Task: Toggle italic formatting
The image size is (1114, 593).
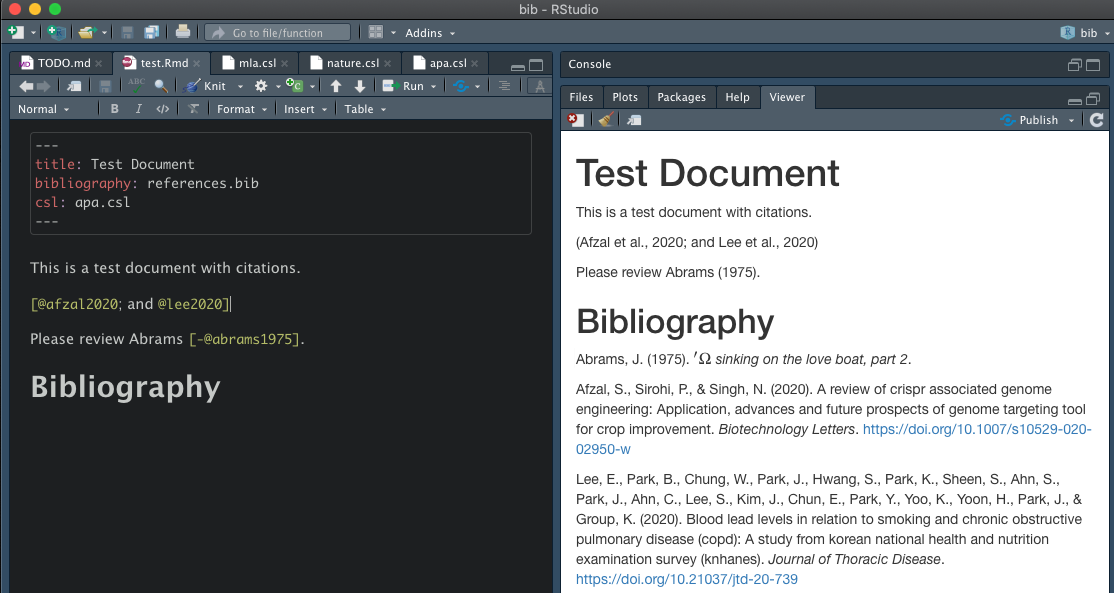Action: click(x=138, y=109)
